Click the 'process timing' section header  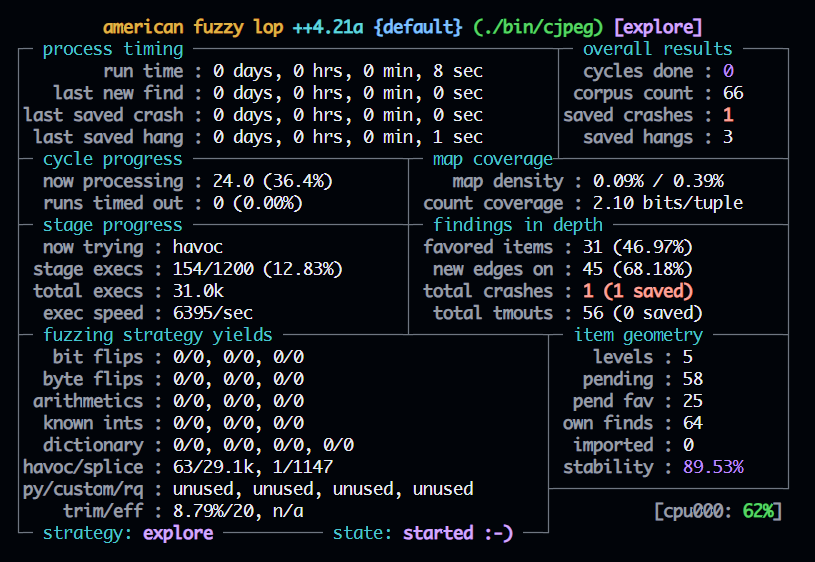[113, 49]
